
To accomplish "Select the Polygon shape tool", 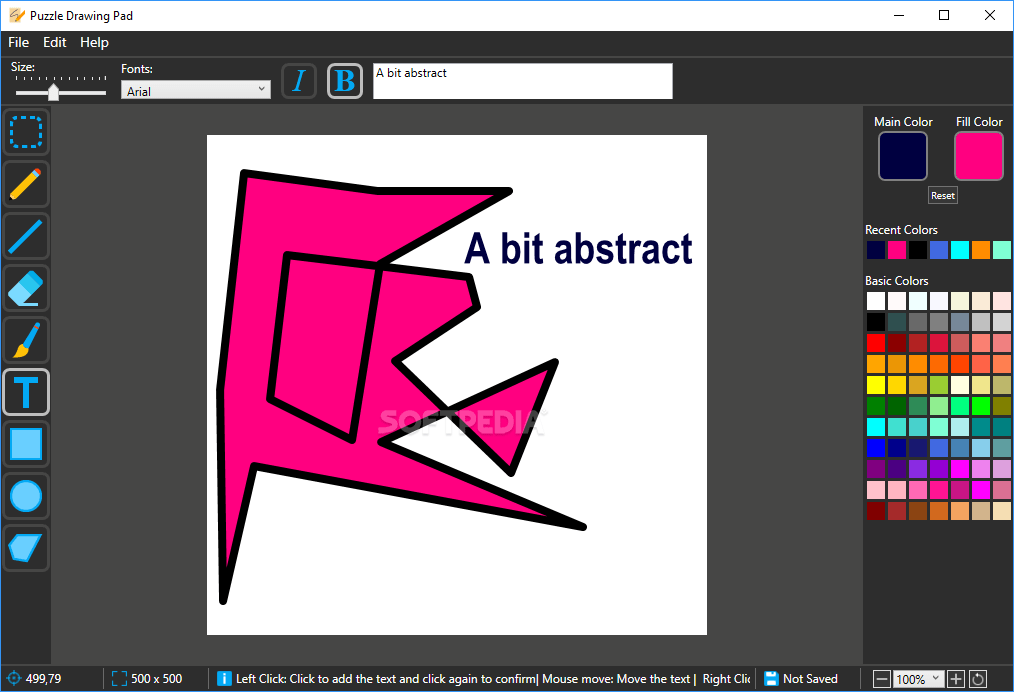I will pos(26,548).
